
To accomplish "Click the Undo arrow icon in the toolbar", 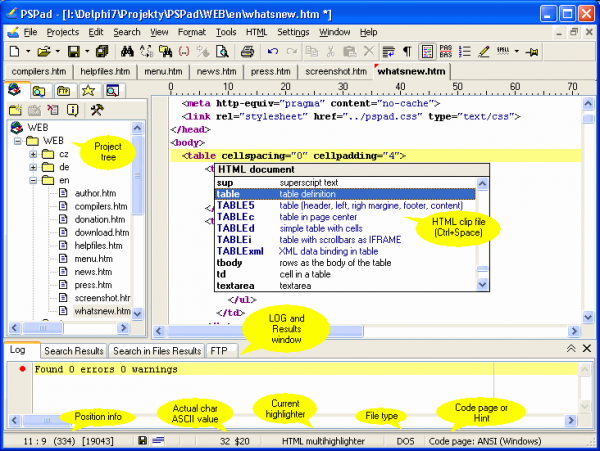I will (272, 51).
